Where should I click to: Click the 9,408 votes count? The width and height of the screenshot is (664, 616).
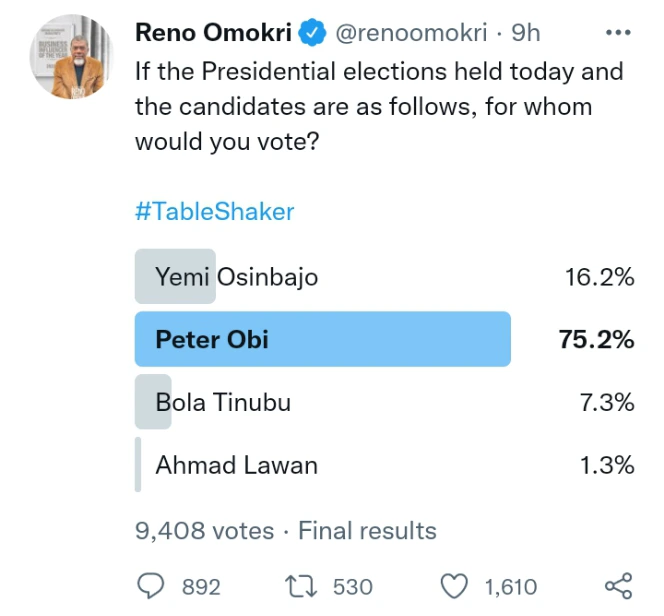tap(204, 530)
